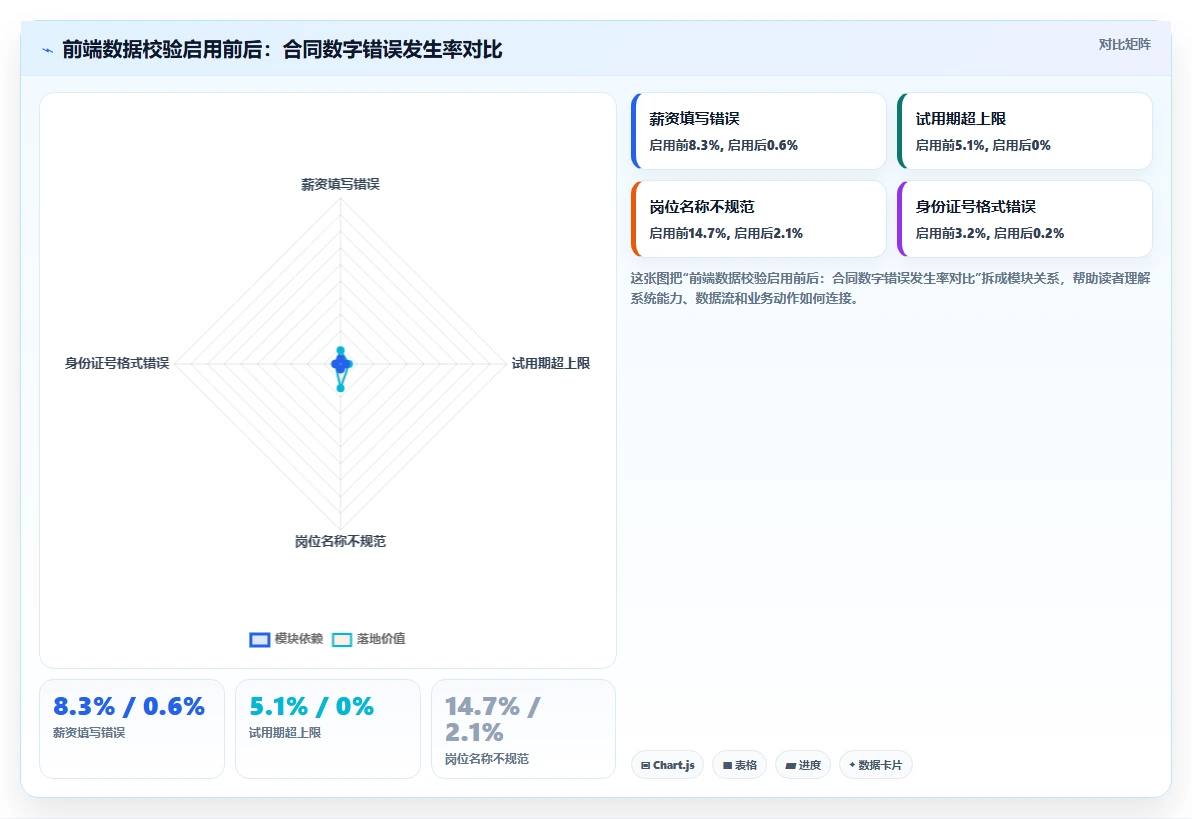Click the 8.3% / 0.6% stat value
Viewport: 1192px width, 819px height.
[129, 706]
